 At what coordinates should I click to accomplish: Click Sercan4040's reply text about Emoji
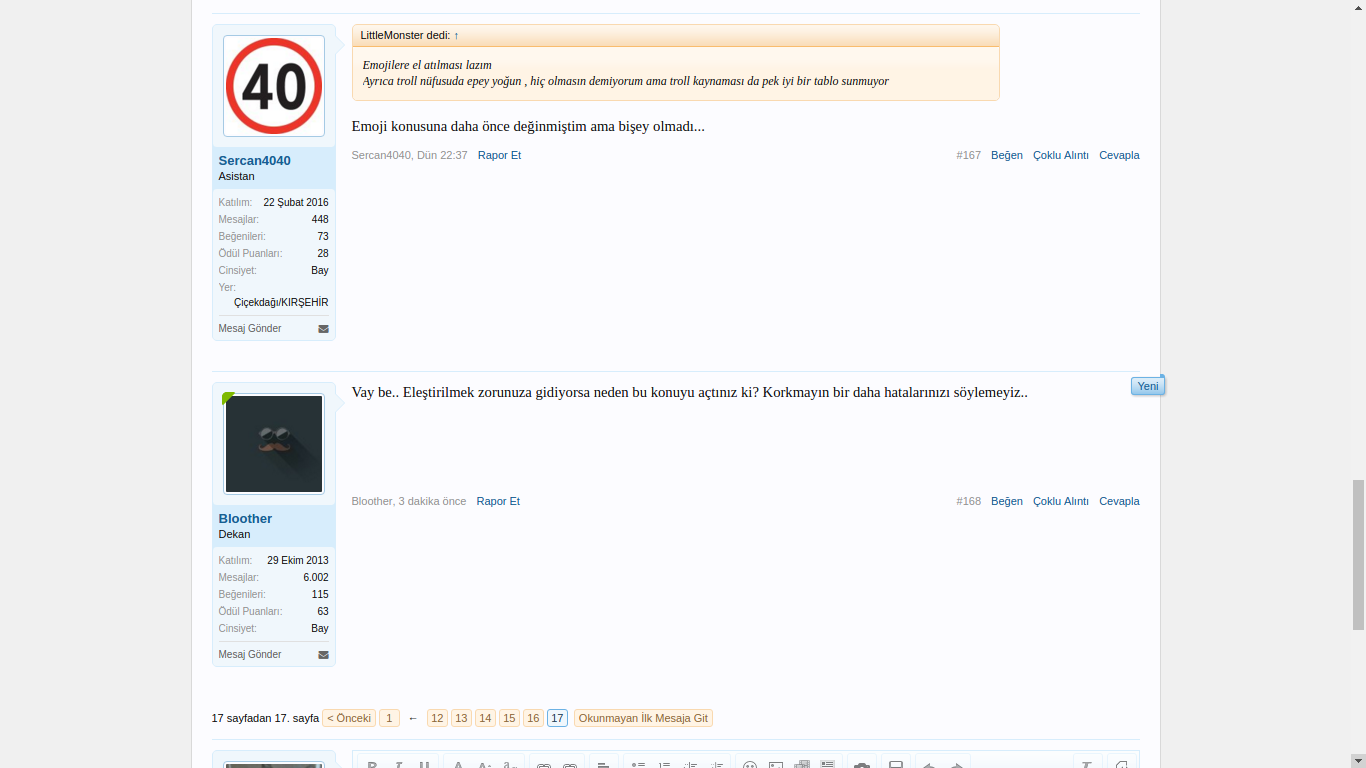click(x=528, y=127)
